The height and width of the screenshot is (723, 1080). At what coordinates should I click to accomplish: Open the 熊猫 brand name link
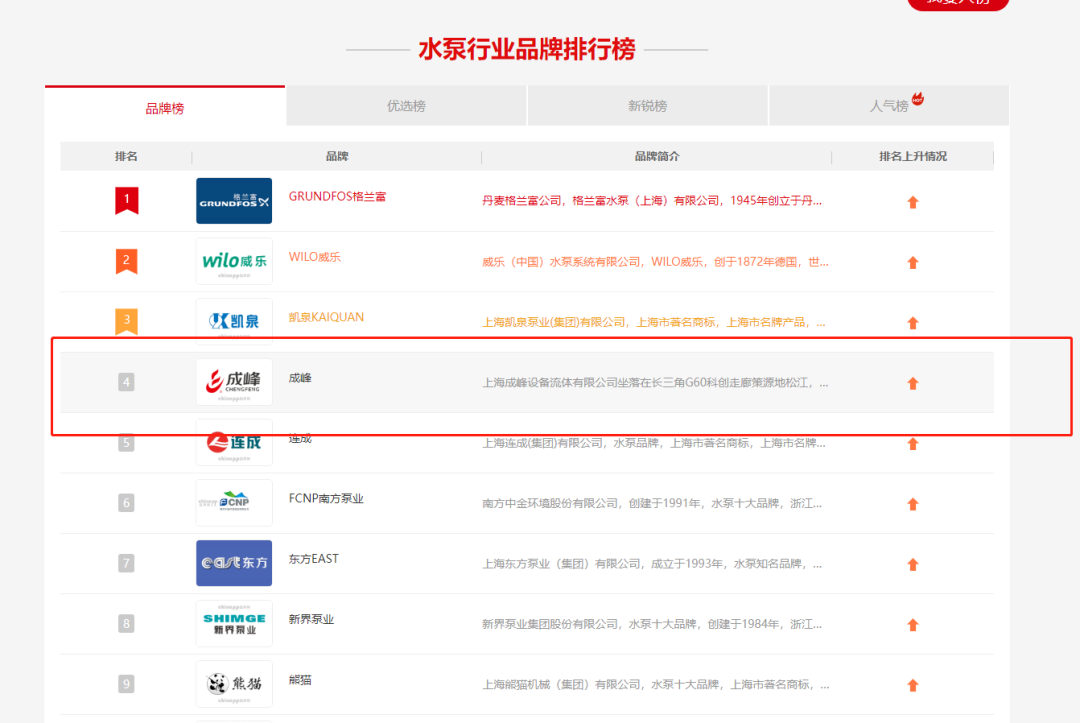[300, 680]
